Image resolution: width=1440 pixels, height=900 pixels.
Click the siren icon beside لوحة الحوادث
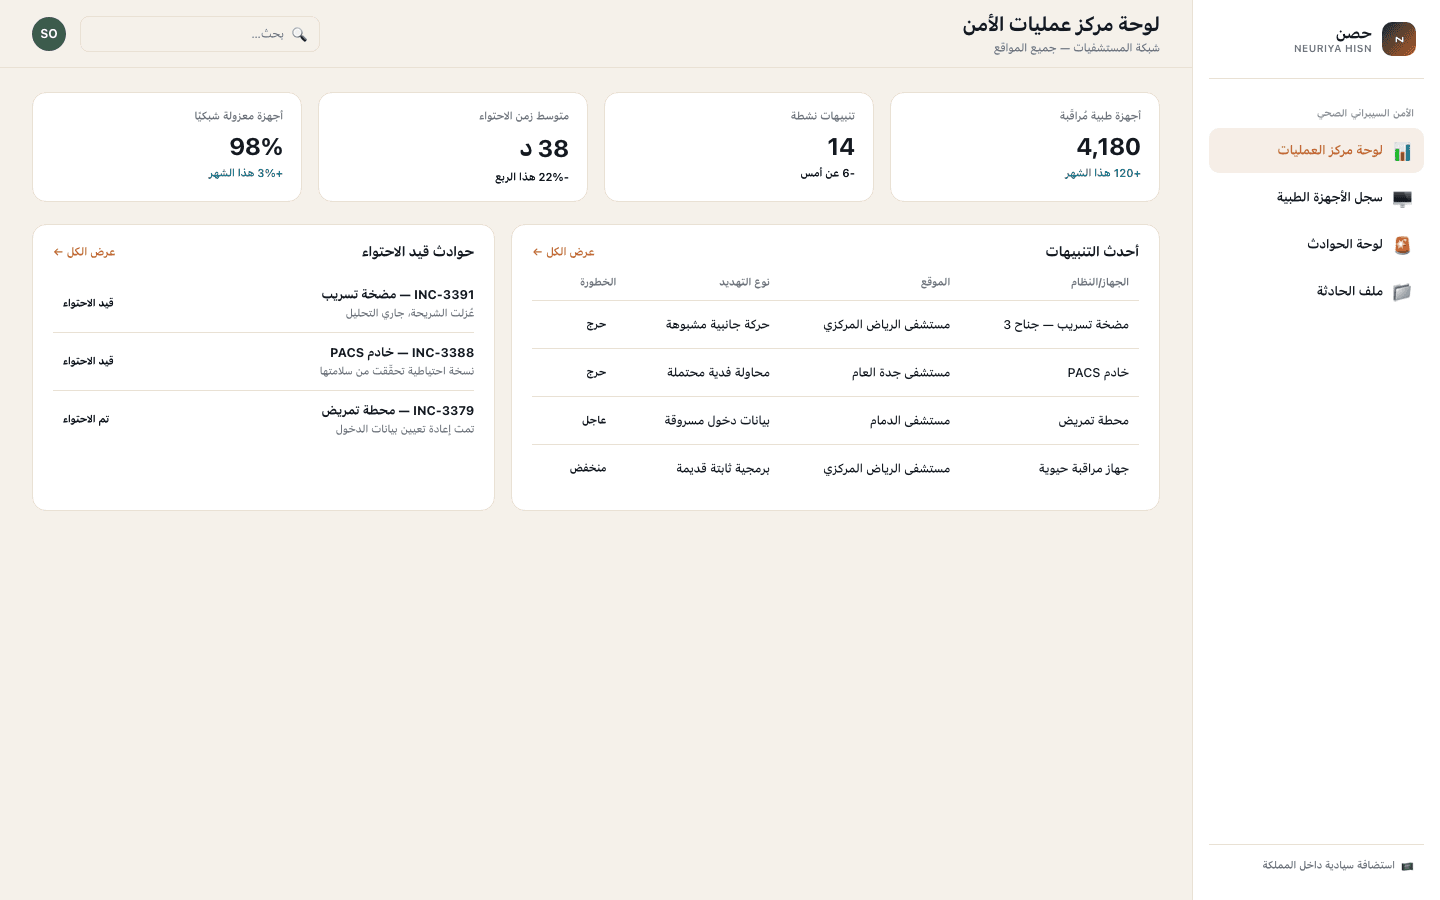pos(1402,245)
